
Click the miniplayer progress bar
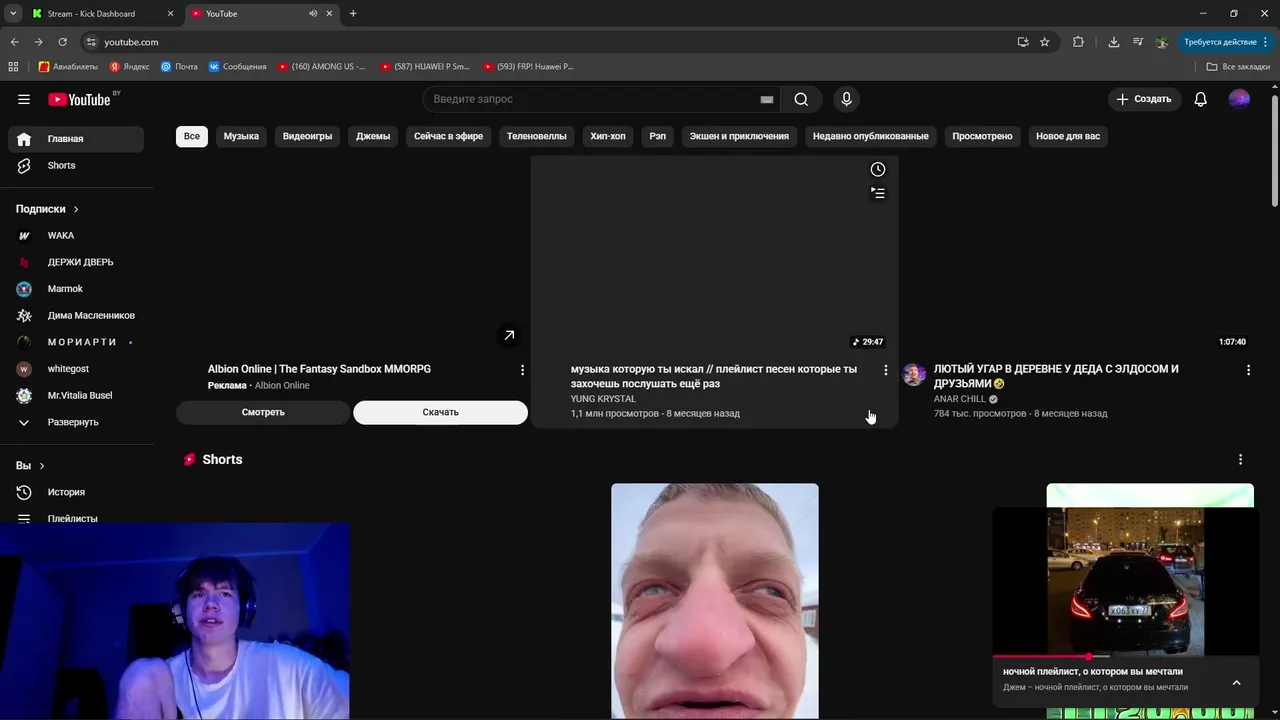click(x=1125, y=656)
